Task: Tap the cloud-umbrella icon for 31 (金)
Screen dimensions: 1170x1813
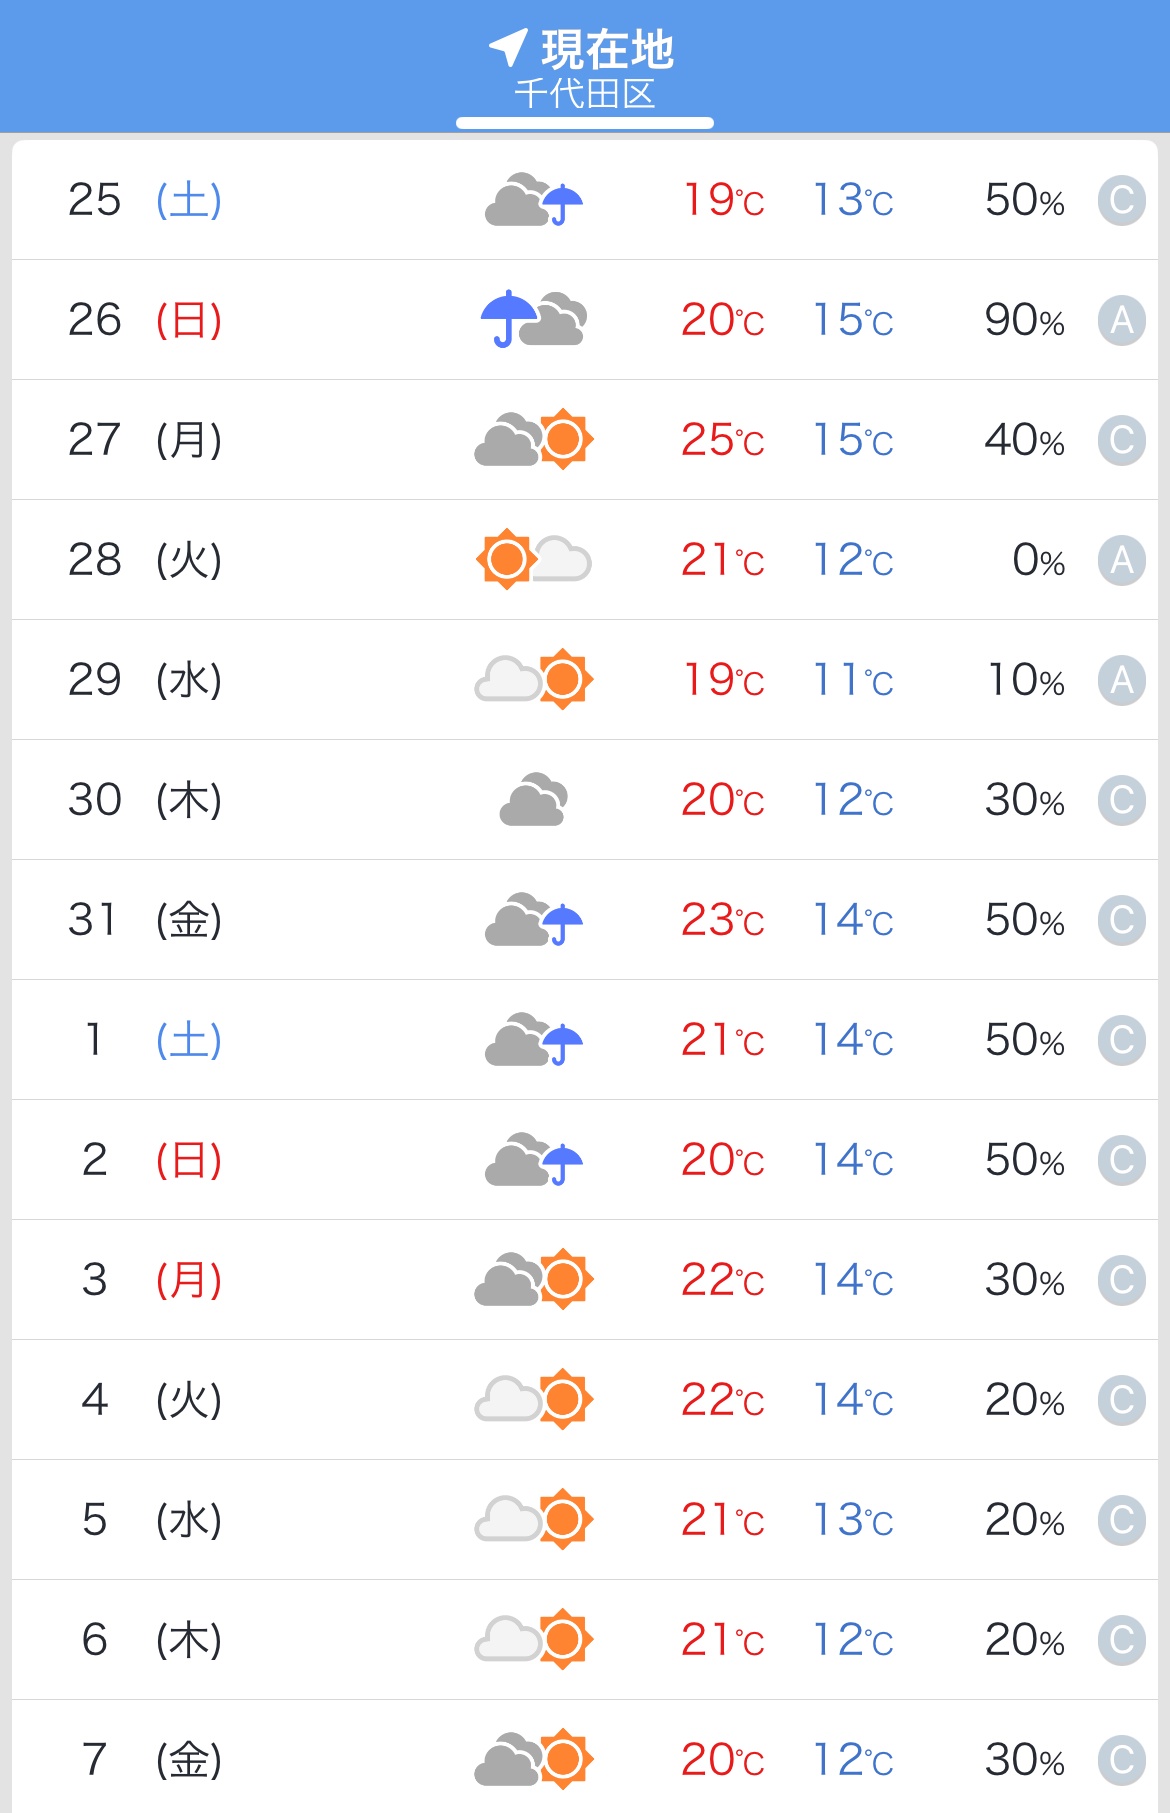Action: click(534, 919)
